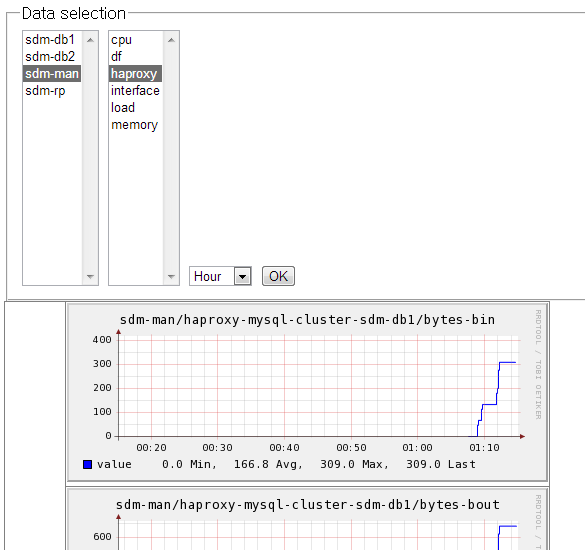Viewport: 585px width, 550px height.
Task: Click plugin list scroll down arrow
Action: pyautogui.click(x=171, y=276)
